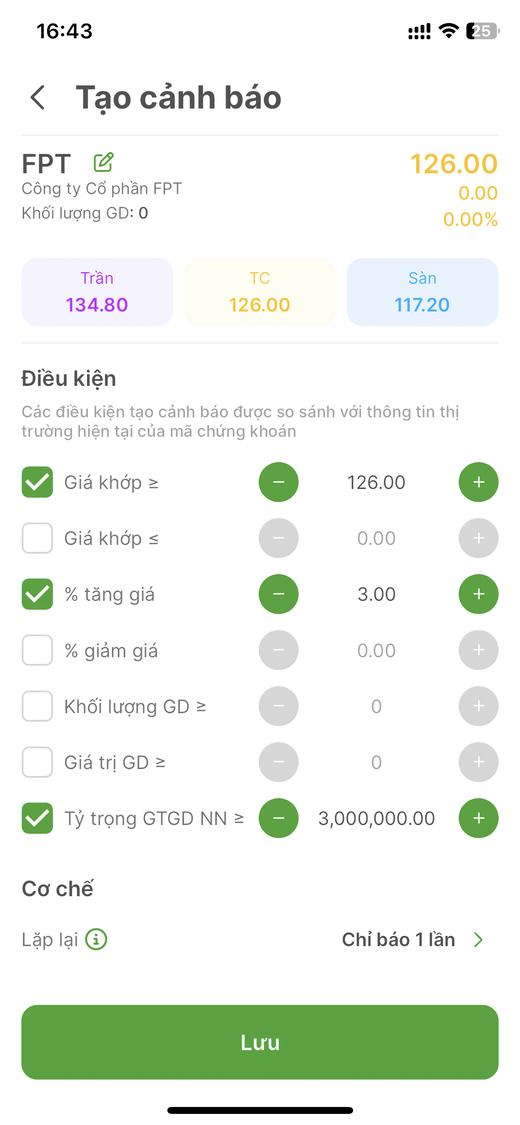The image size is (520, 1125).
Task: Increase % tăng giá with plus button
Action: pyautogui.click(x=478, y=594)
